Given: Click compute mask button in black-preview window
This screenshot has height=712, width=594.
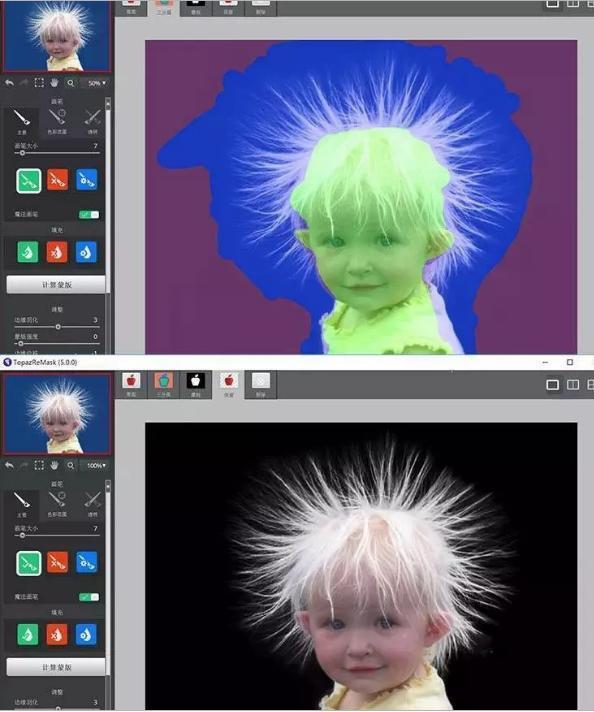Looking at the screenshot, I should point(56,667).
